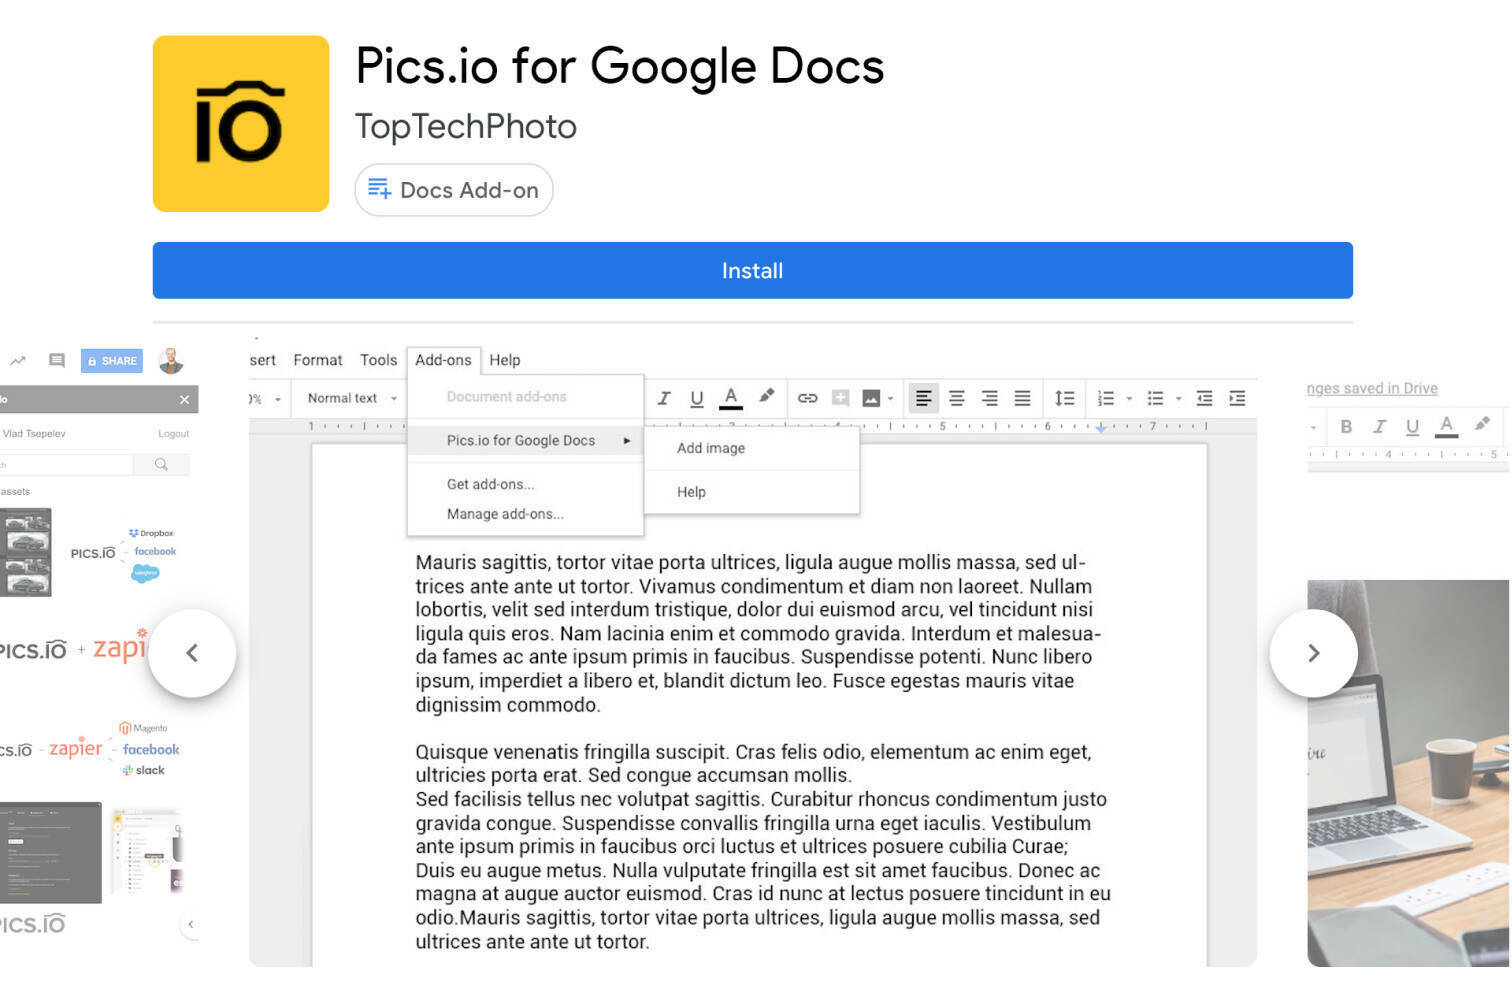Apply italic formatting icon

(664, 397)
